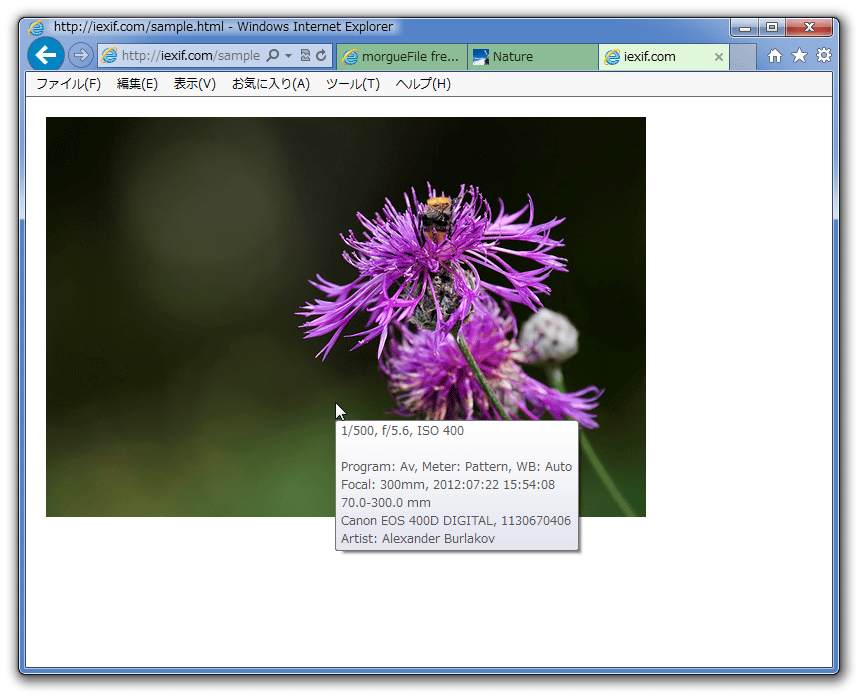Go back with the blue Back arrow
This screenshot has height=696, width=862.
[x=46, y=55]
